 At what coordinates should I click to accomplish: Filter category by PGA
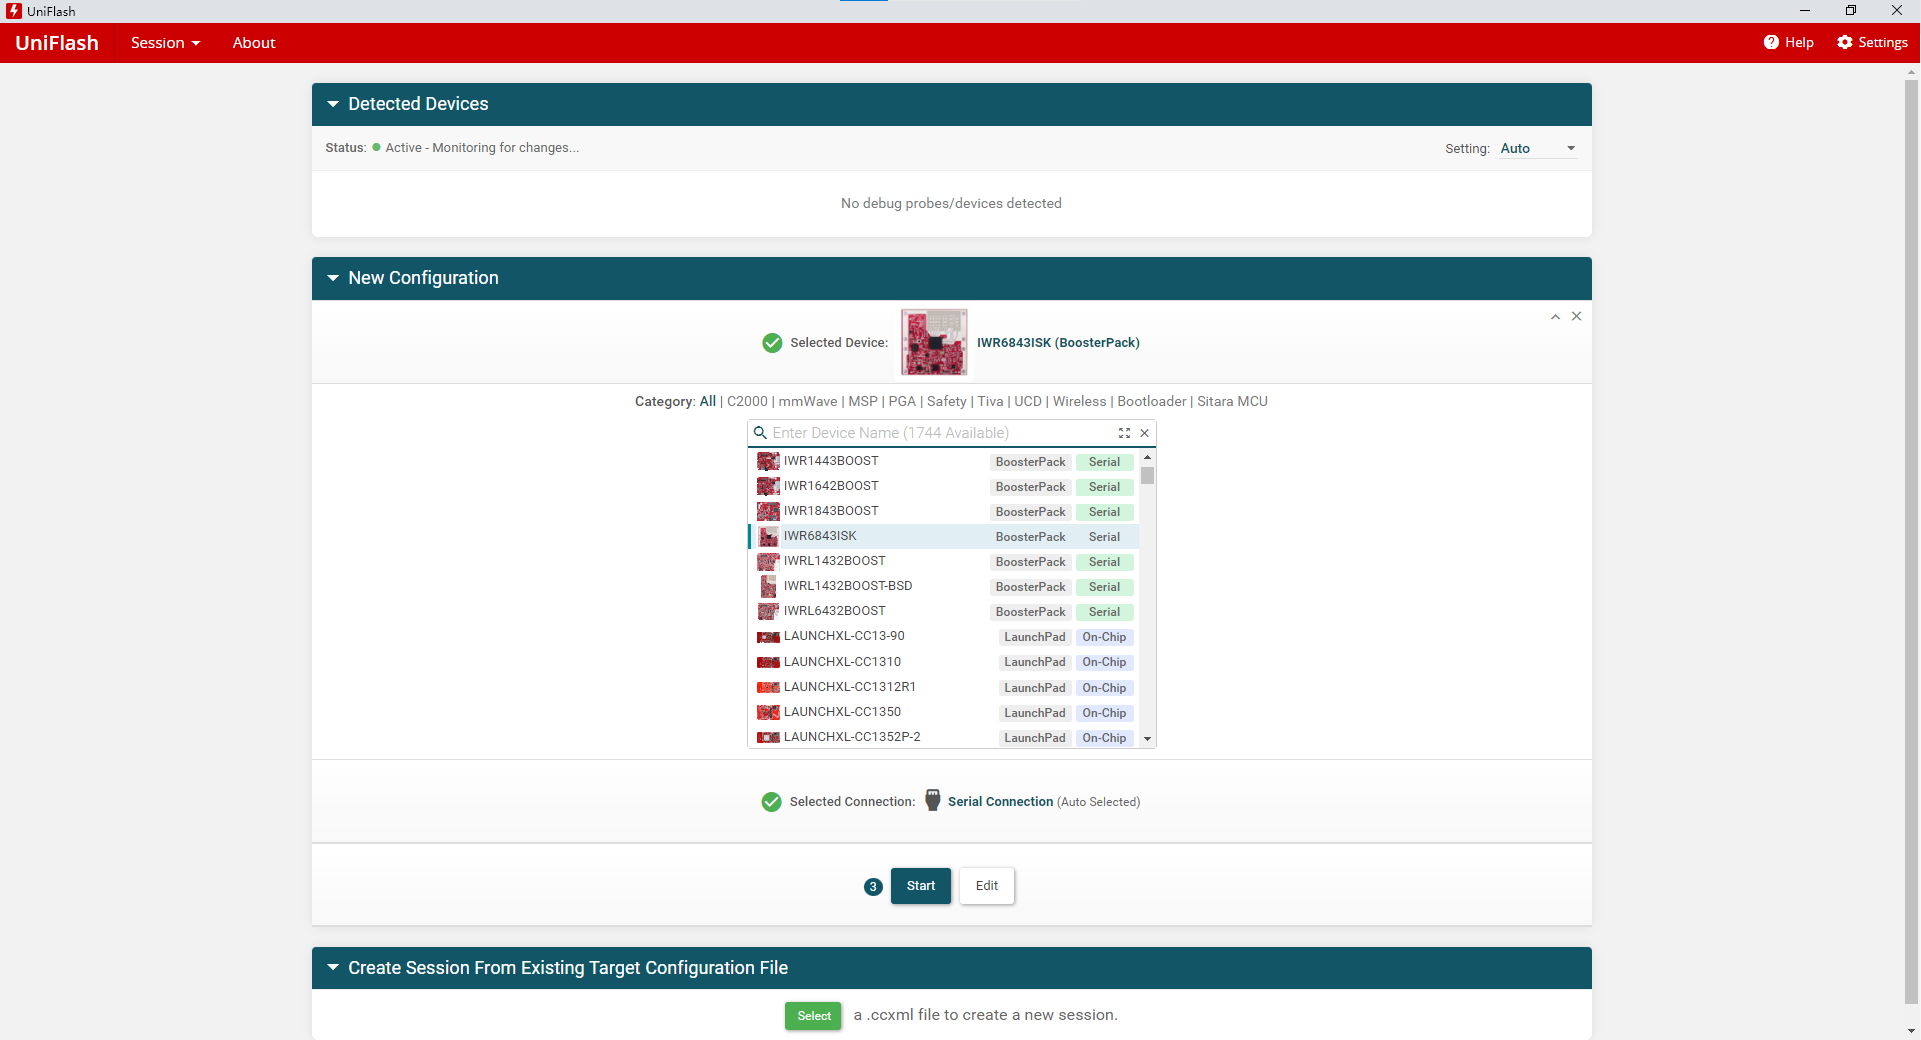(902, 401)
